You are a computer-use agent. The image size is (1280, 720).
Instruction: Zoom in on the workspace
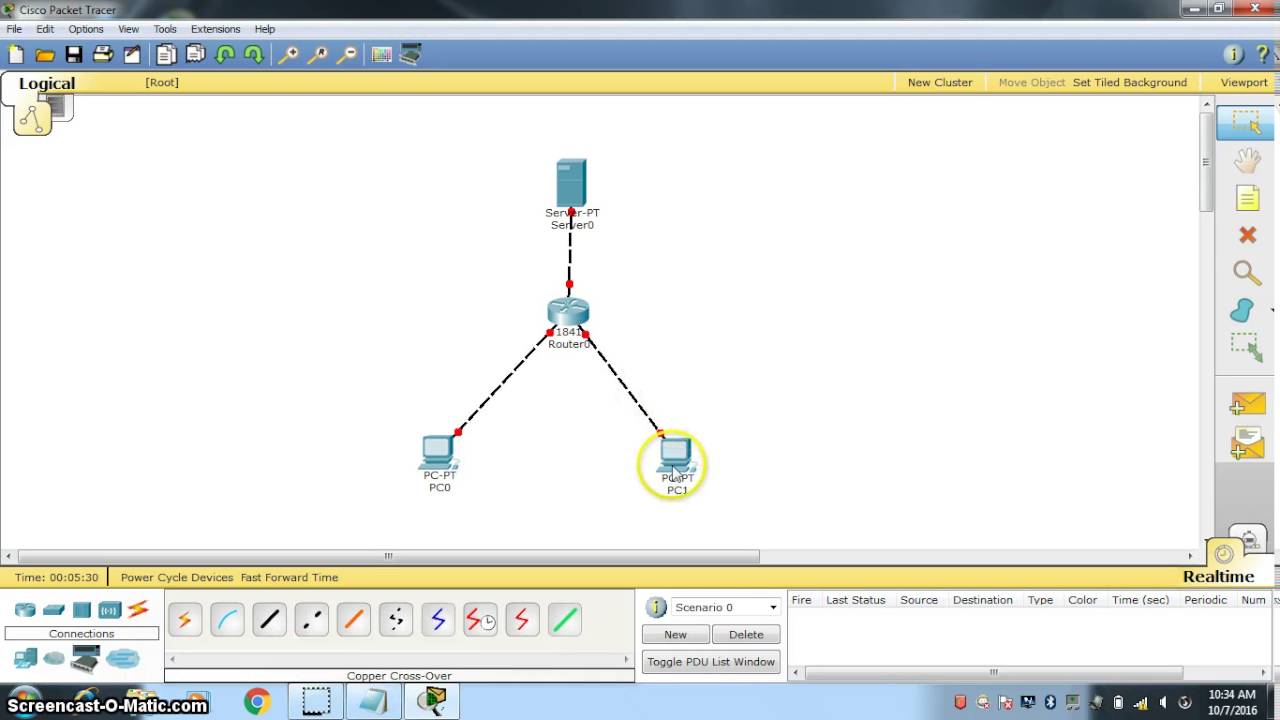288,55
